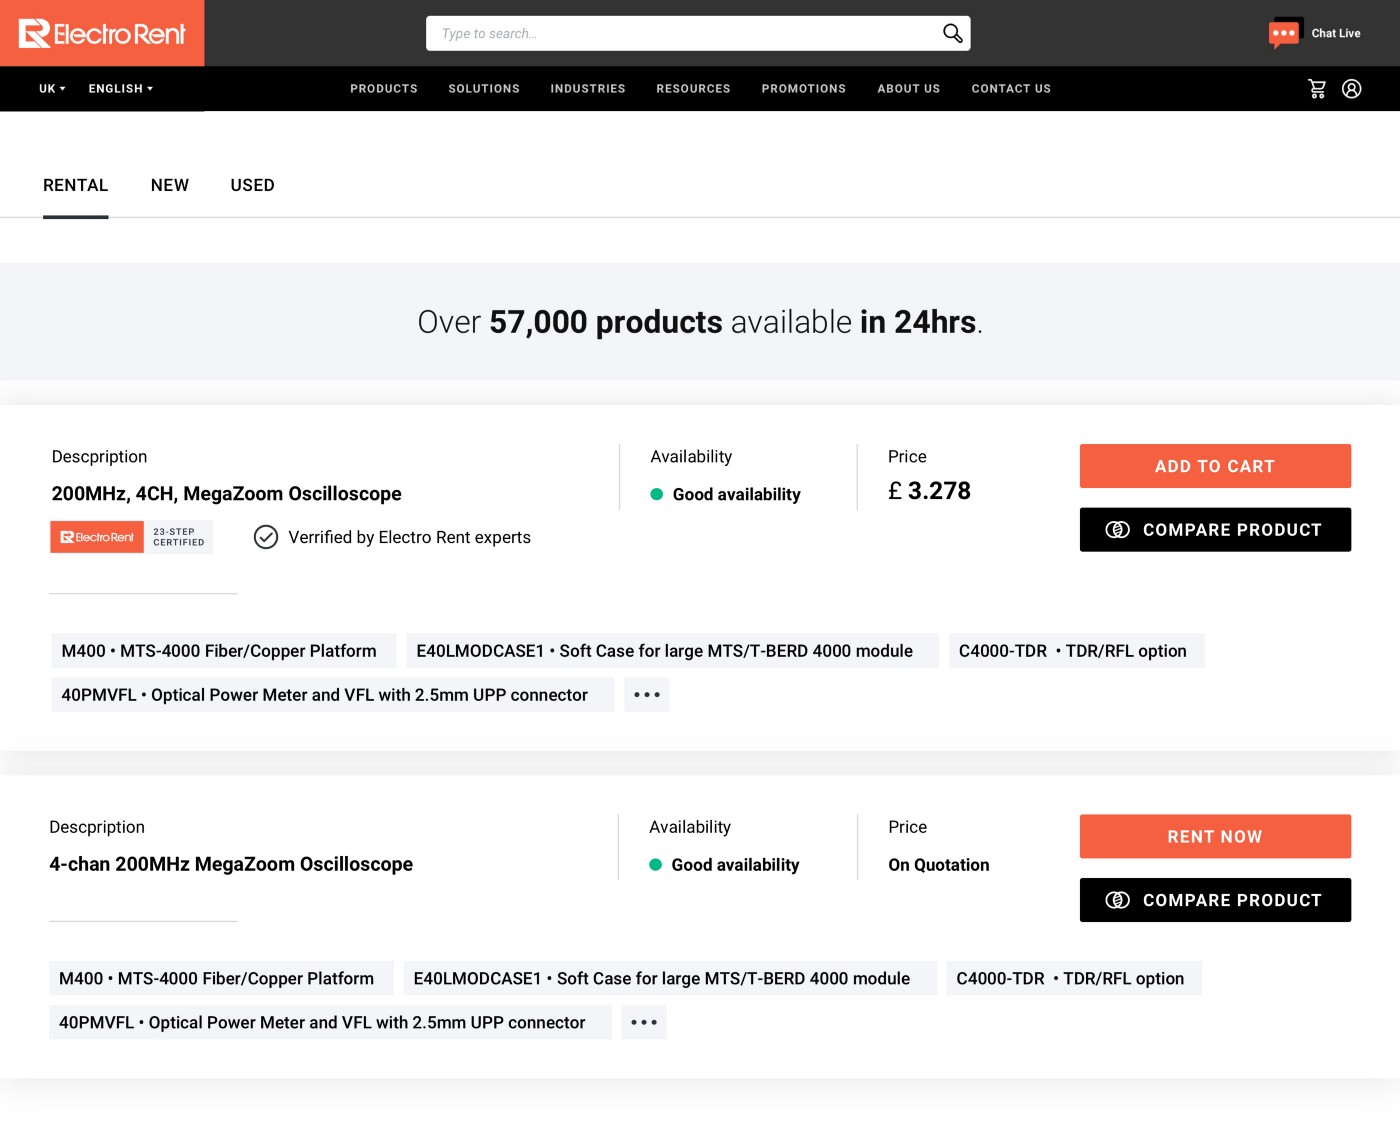Expand more options ellipsis in first product
The height and width of the screenshot is (1121, 1400).
point(647,695)
